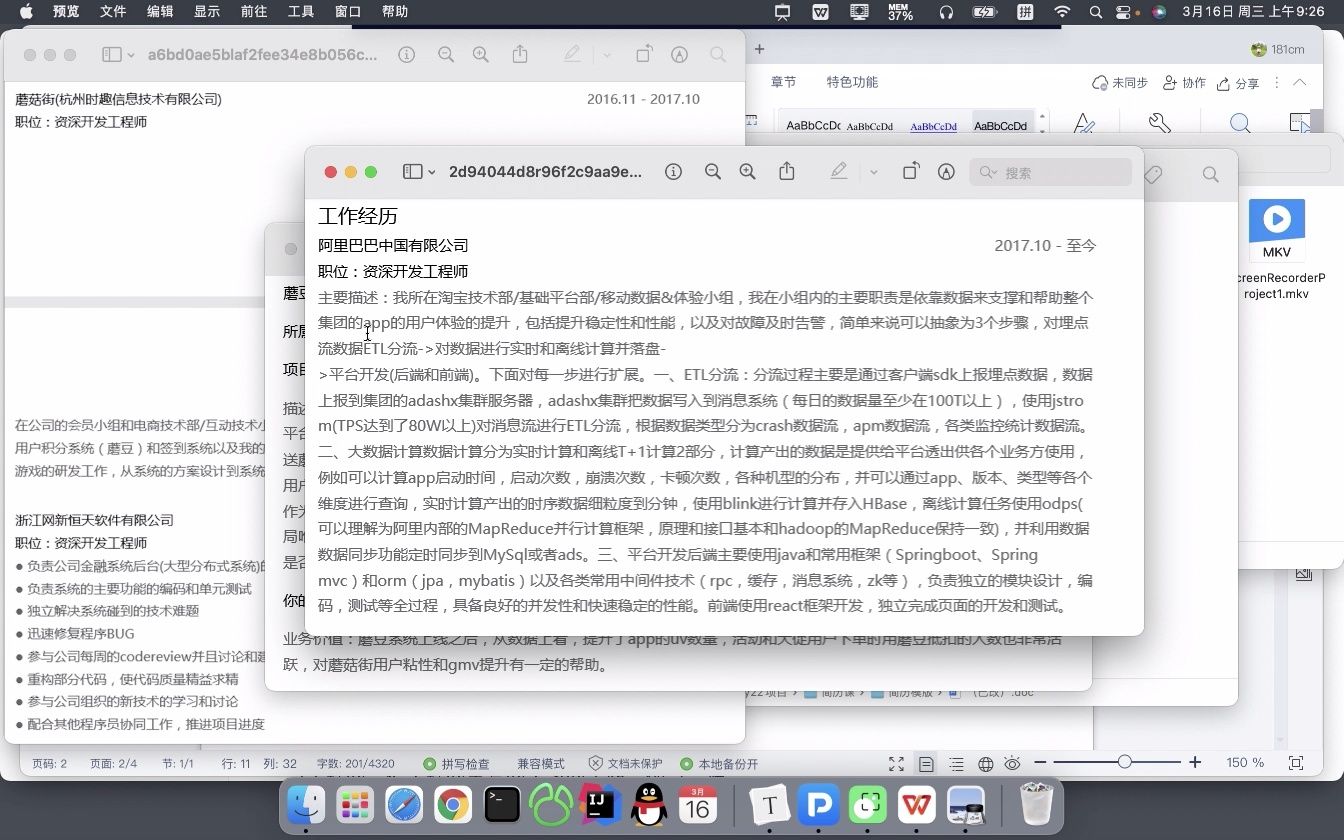Share document from front Preview window
Screen dimensions: 1344x840
(x=787, y=171)
